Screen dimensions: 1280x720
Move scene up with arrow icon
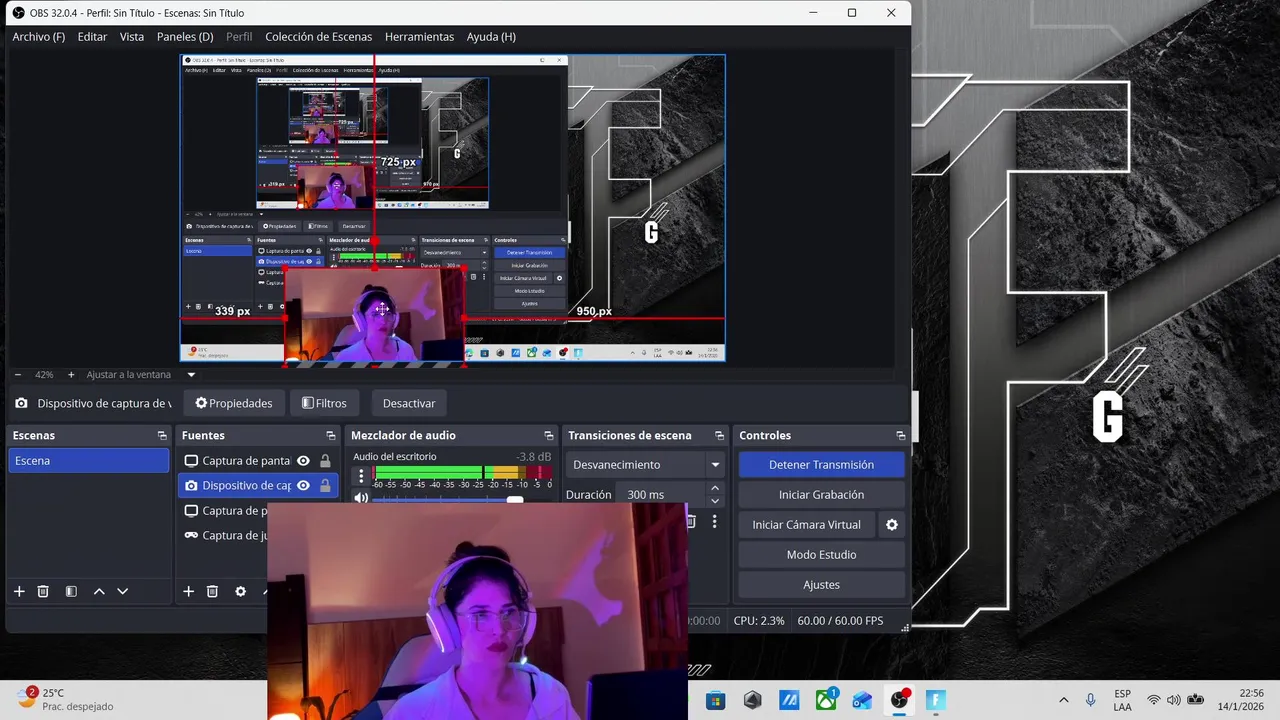[x=99, y=591]
